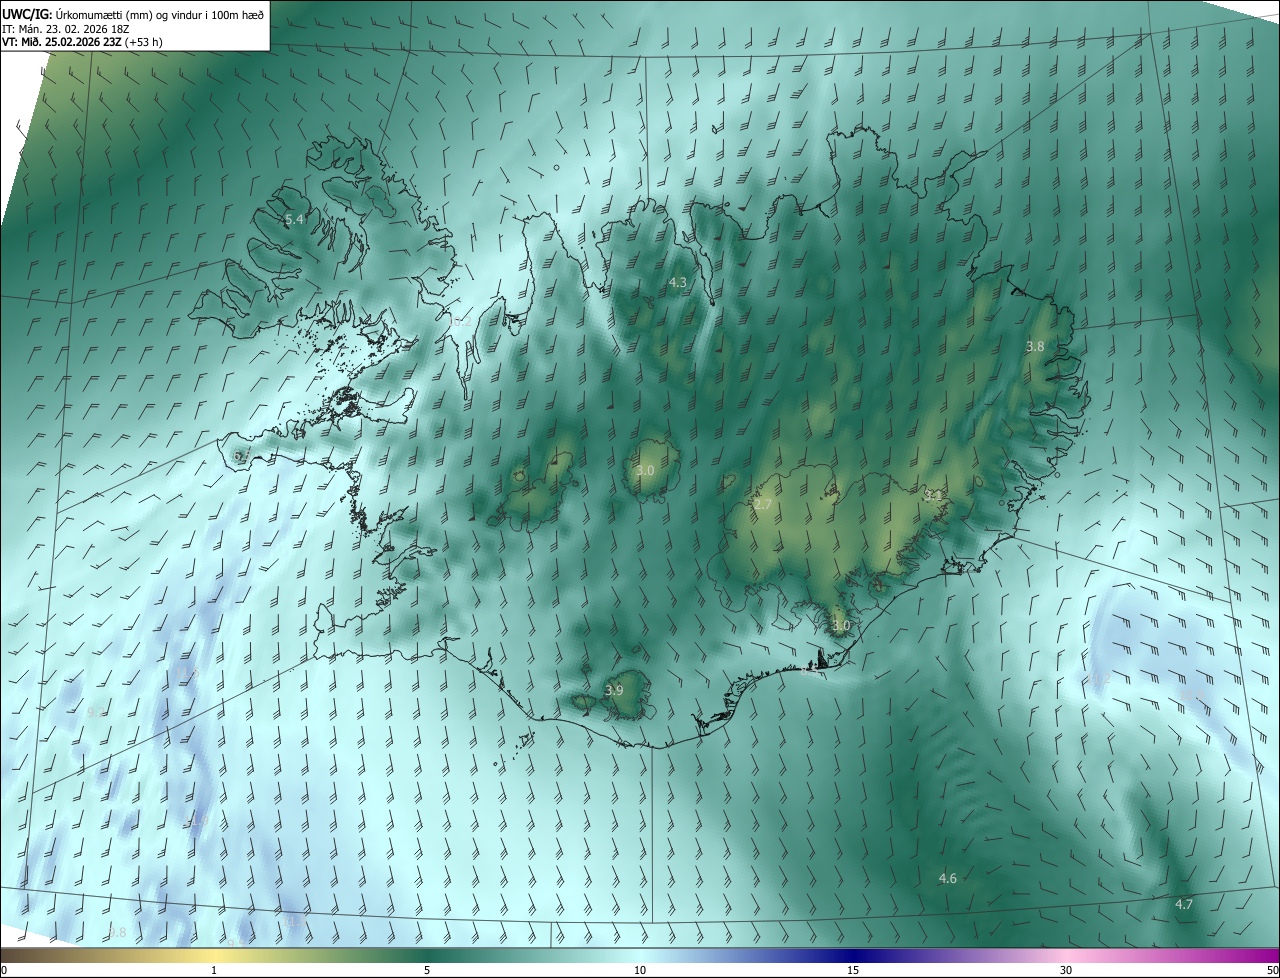The height and width of the screenshot is (978, 1280).
Task: Click the 4.3 value label on the map
Action: (x=678, y=283)
